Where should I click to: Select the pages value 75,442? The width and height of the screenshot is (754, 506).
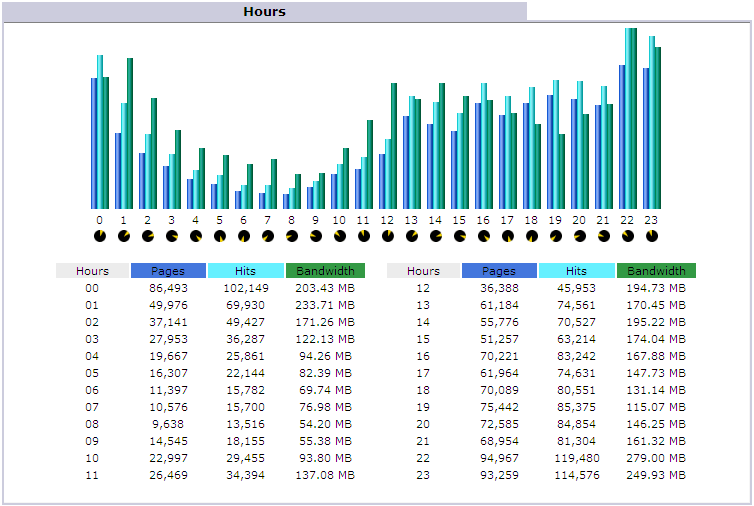pos(499,407)
